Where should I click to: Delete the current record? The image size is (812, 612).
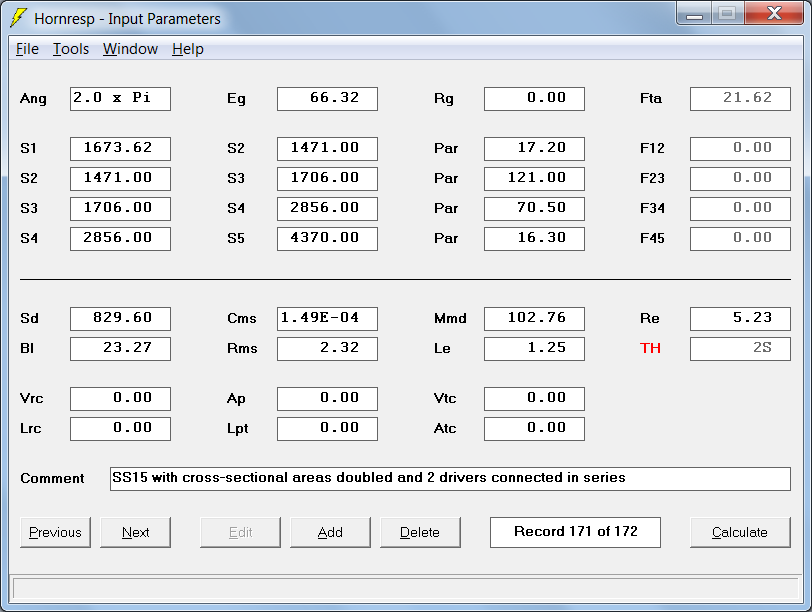(420, 532)
